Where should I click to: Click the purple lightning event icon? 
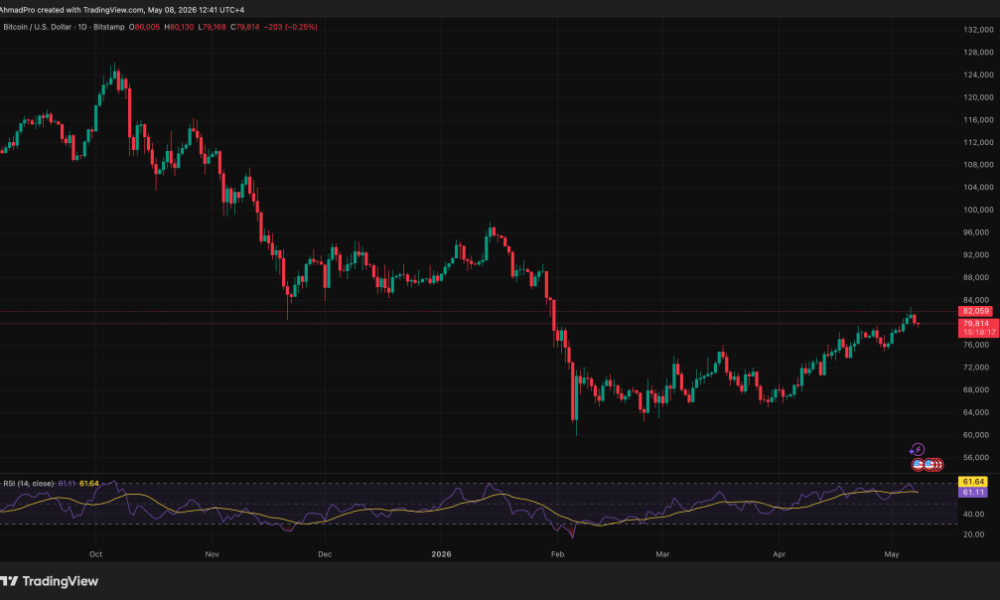click(916, 450)
